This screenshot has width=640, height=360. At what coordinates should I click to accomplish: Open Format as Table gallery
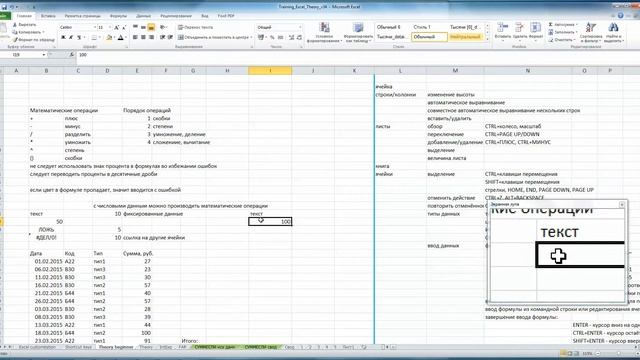[x=358, y=33]
